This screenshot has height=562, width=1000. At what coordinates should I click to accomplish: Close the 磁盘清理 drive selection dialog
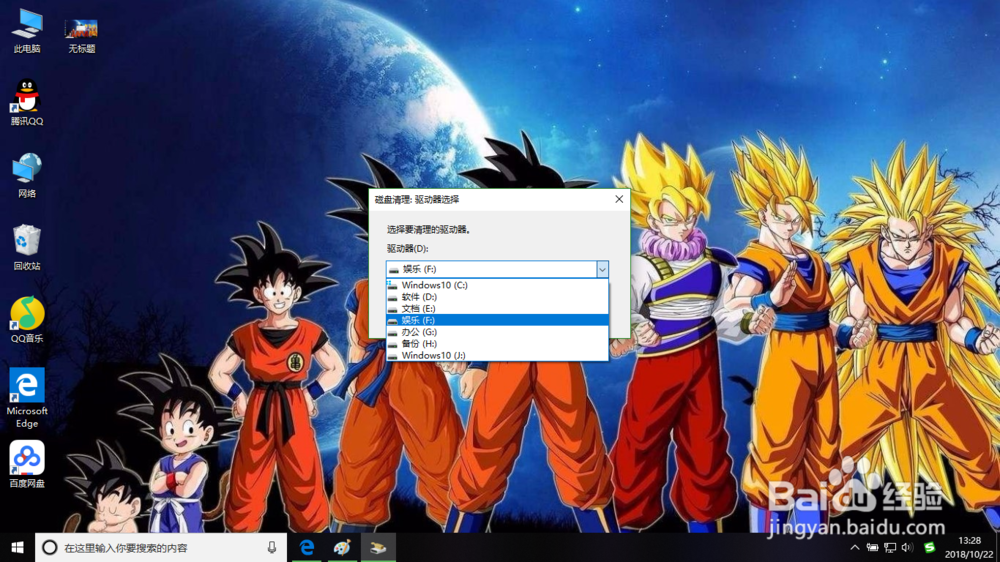point(619,199)
